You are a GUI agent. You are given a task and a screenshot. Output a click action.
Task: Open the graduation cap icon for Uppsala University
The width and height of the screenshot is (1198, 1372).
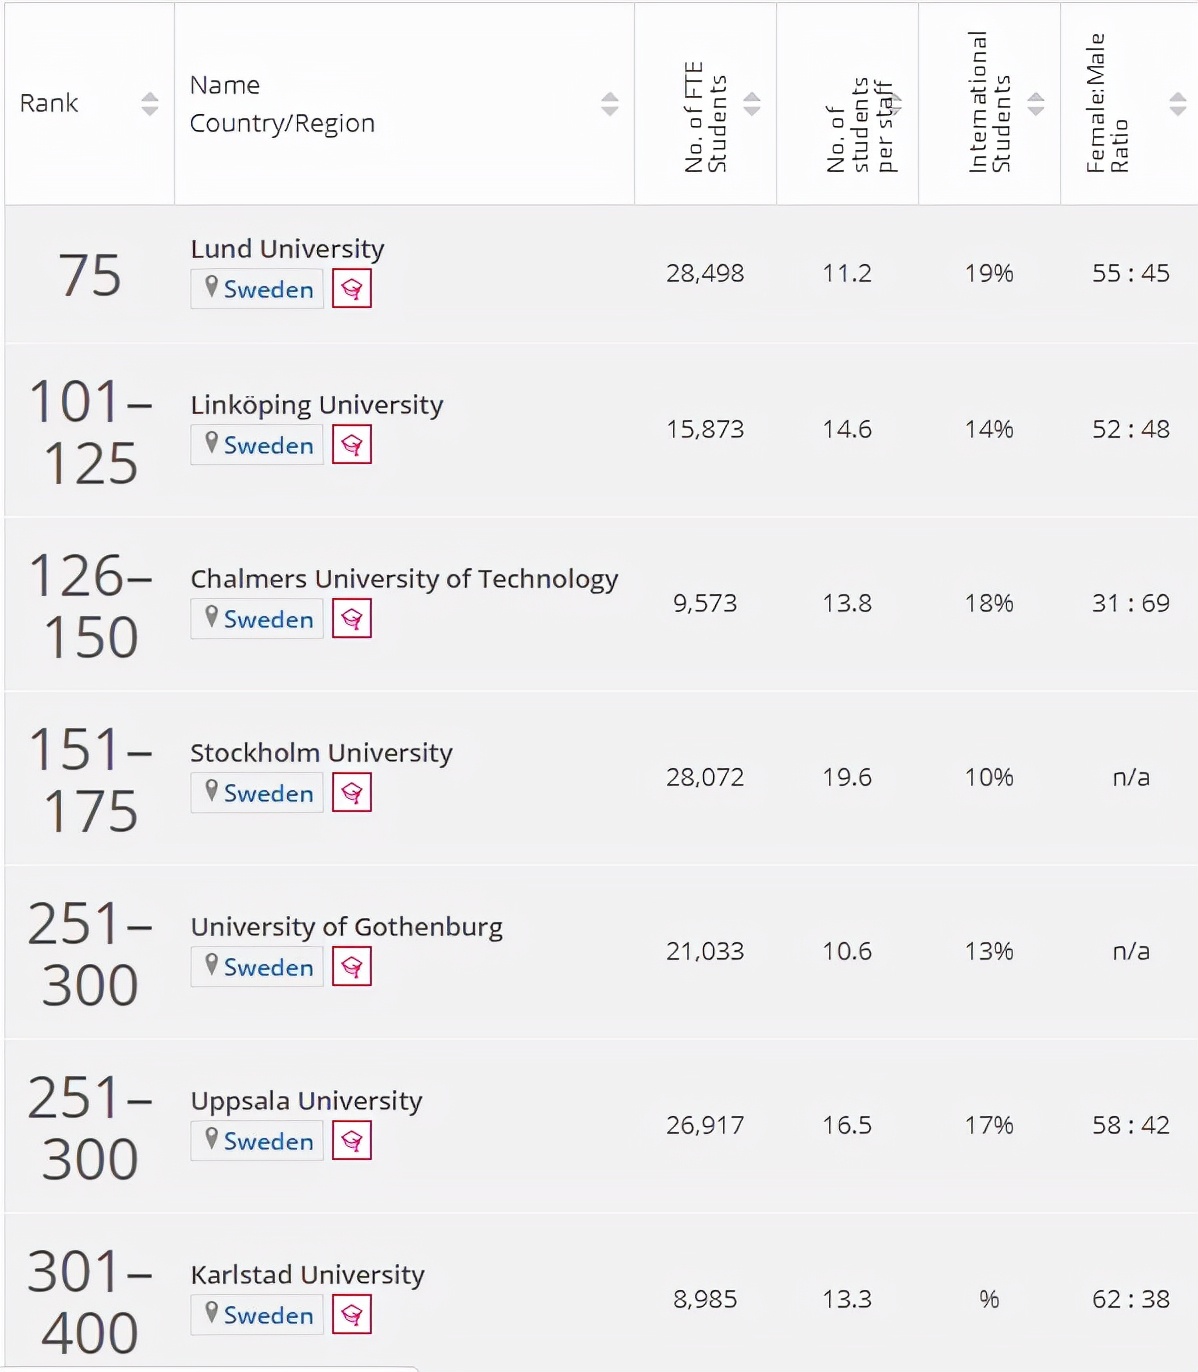[x=351, y=1141]
